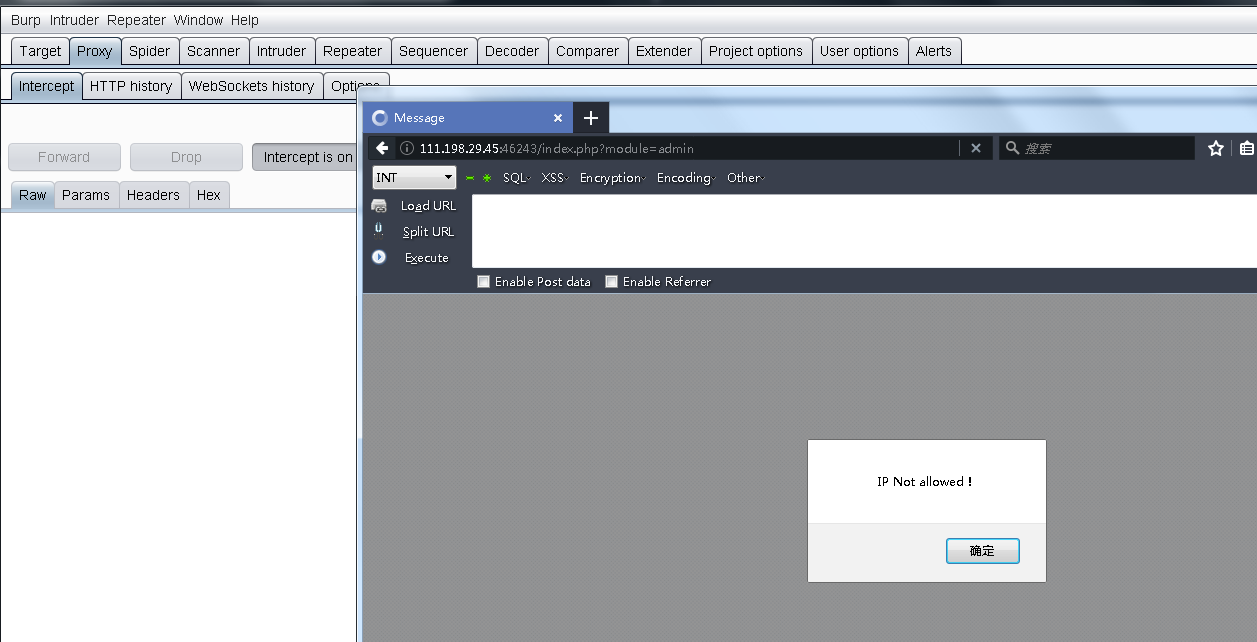Expand the Encoding menu in HackBar
The image size is (1257, 642).
[x=686, y=178]
